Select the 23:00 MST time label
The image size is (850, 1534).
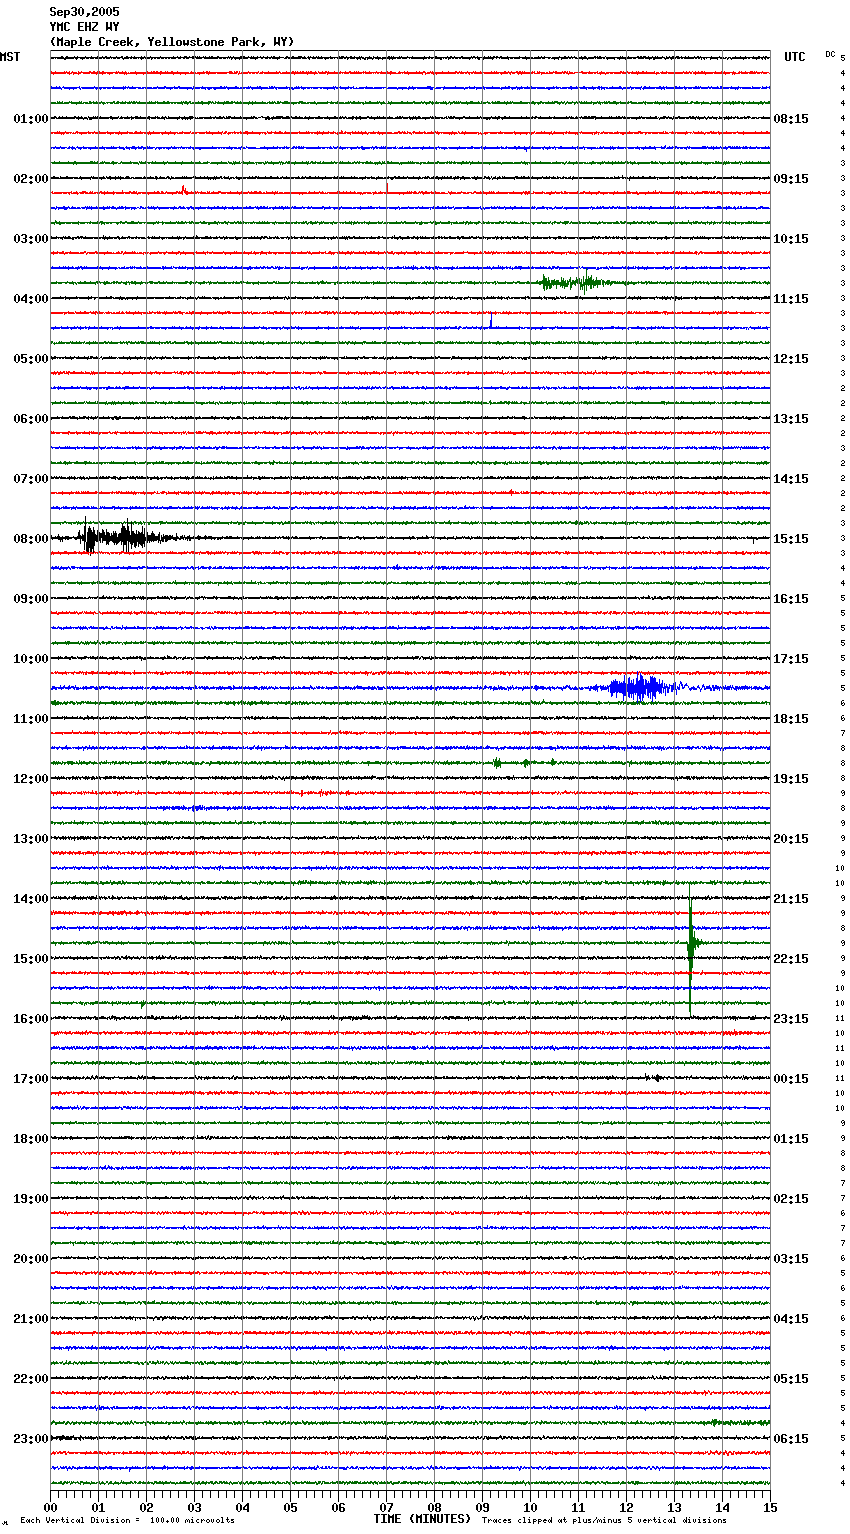[x=31, y=1439]
